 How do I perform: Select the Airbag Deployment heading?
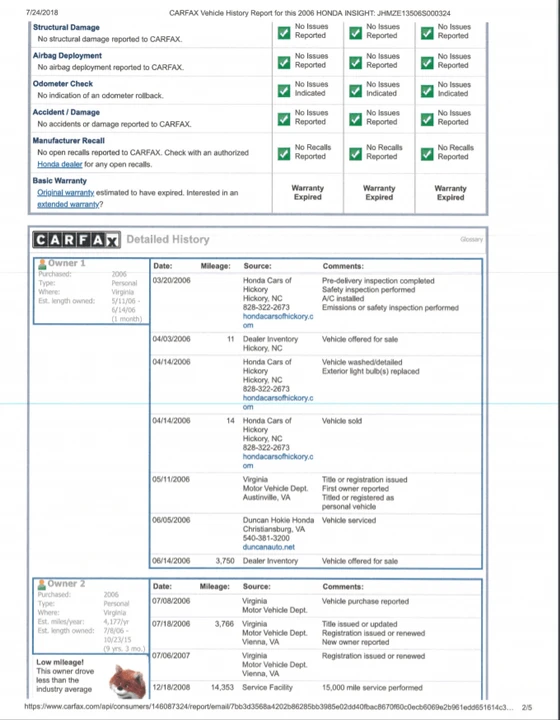67,56
